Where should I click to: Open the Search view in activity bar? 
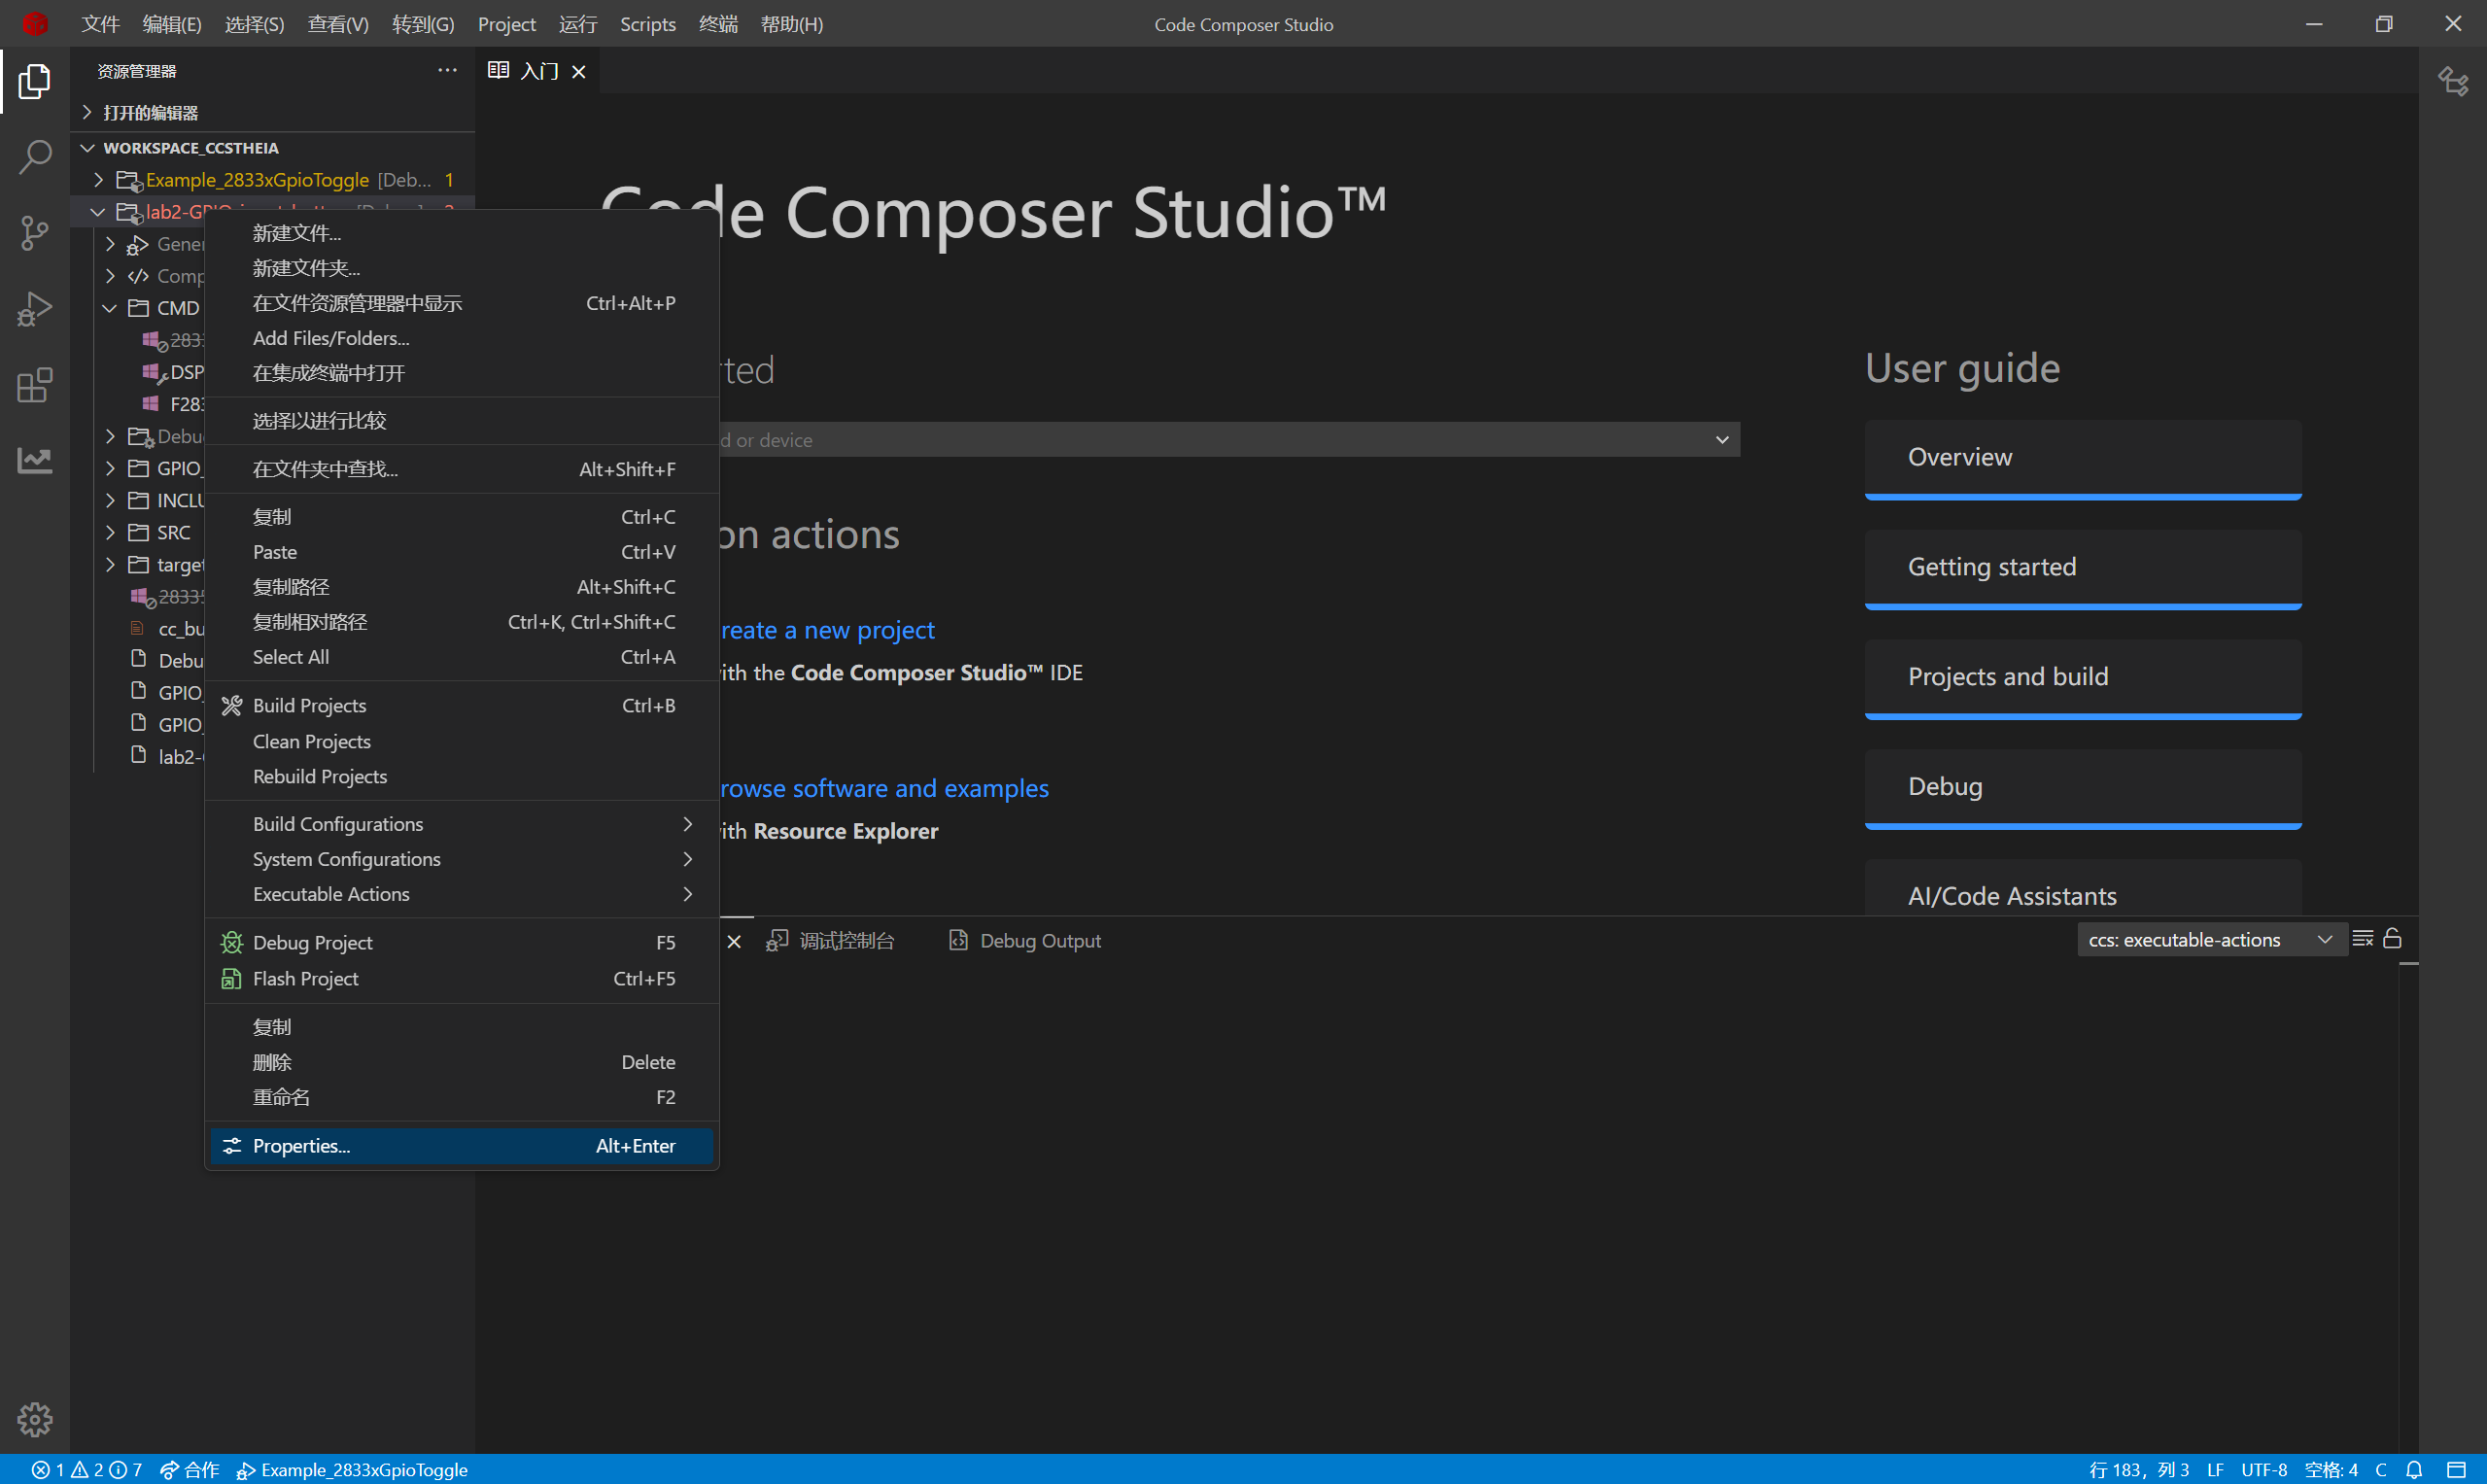click(x=35, y=157)
